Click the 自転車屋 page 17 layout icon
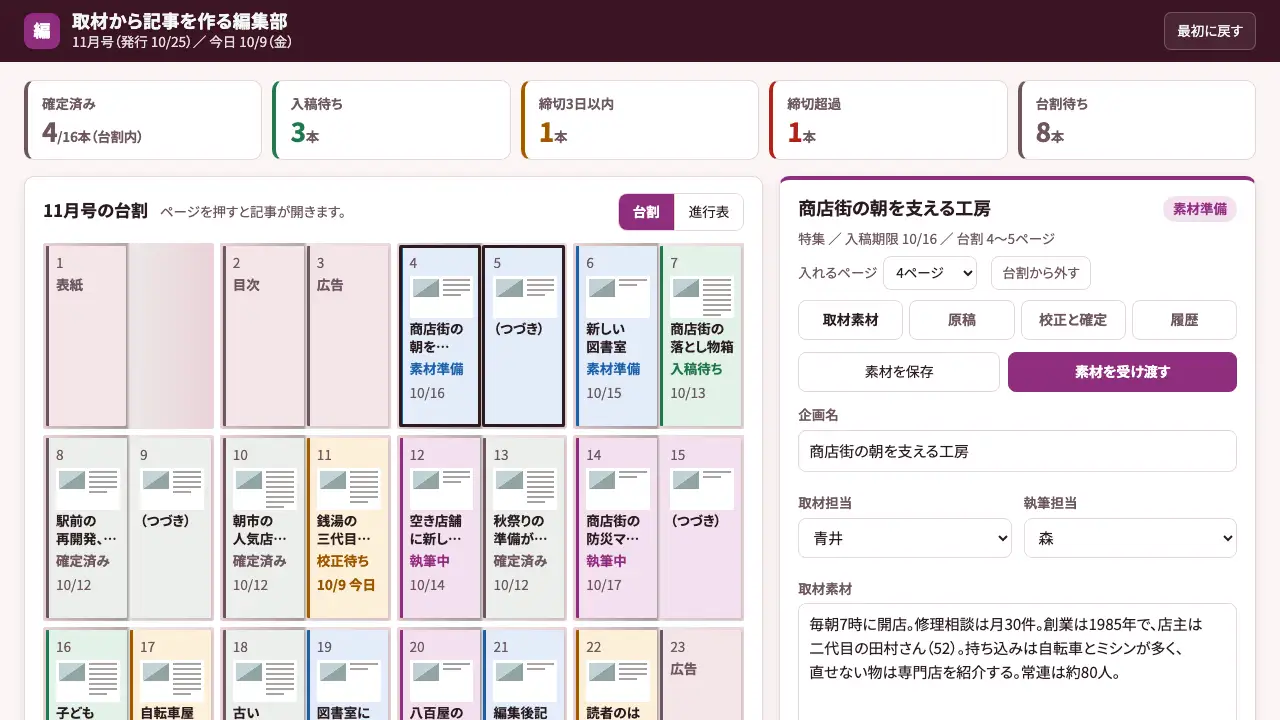 pyautogui.click(x=172, y=681)
